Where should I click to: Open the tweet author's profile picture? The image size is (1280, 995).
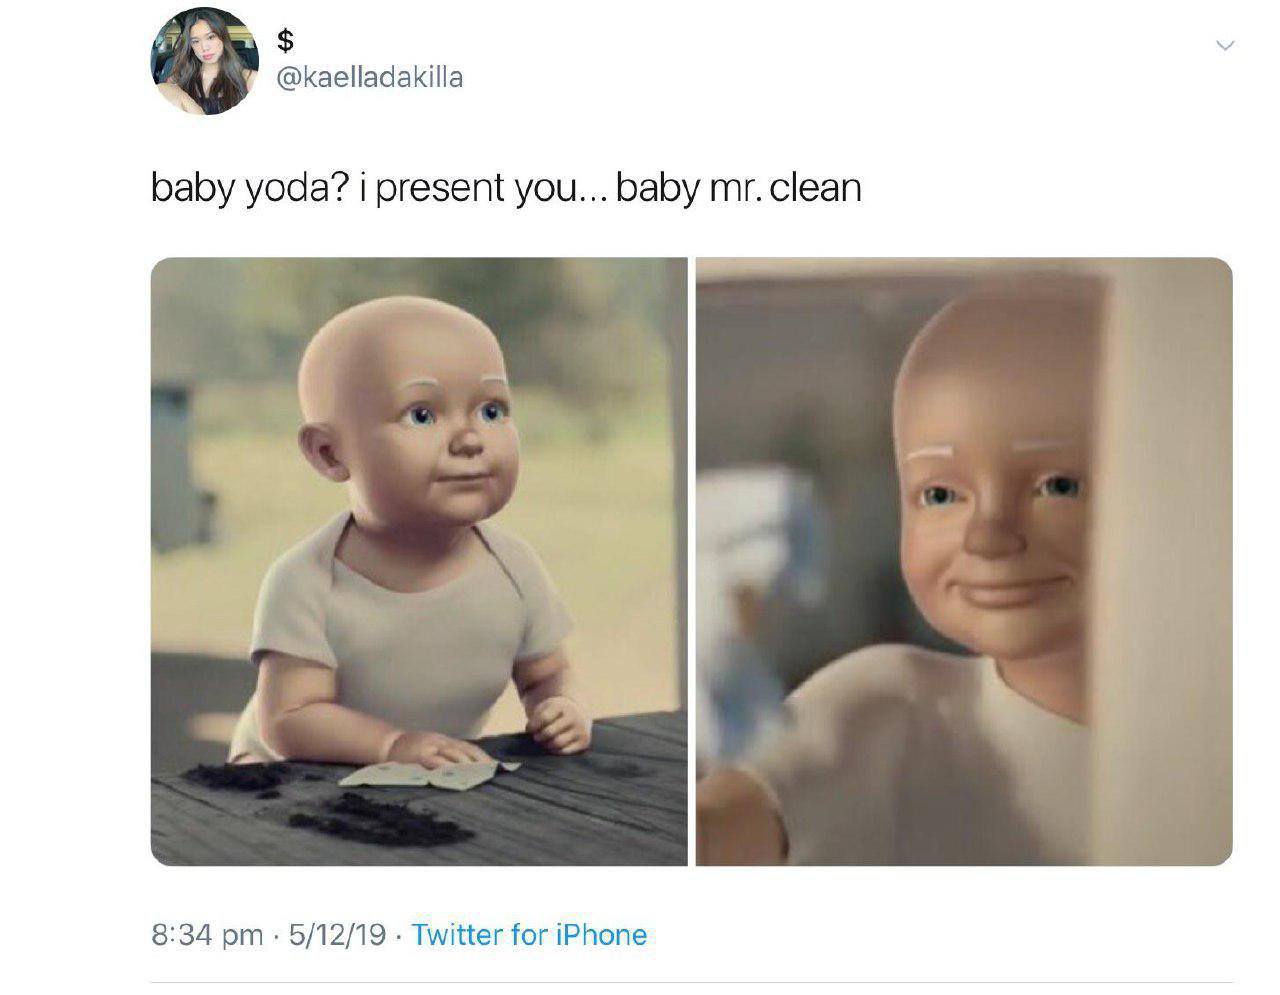pos(205,61)
